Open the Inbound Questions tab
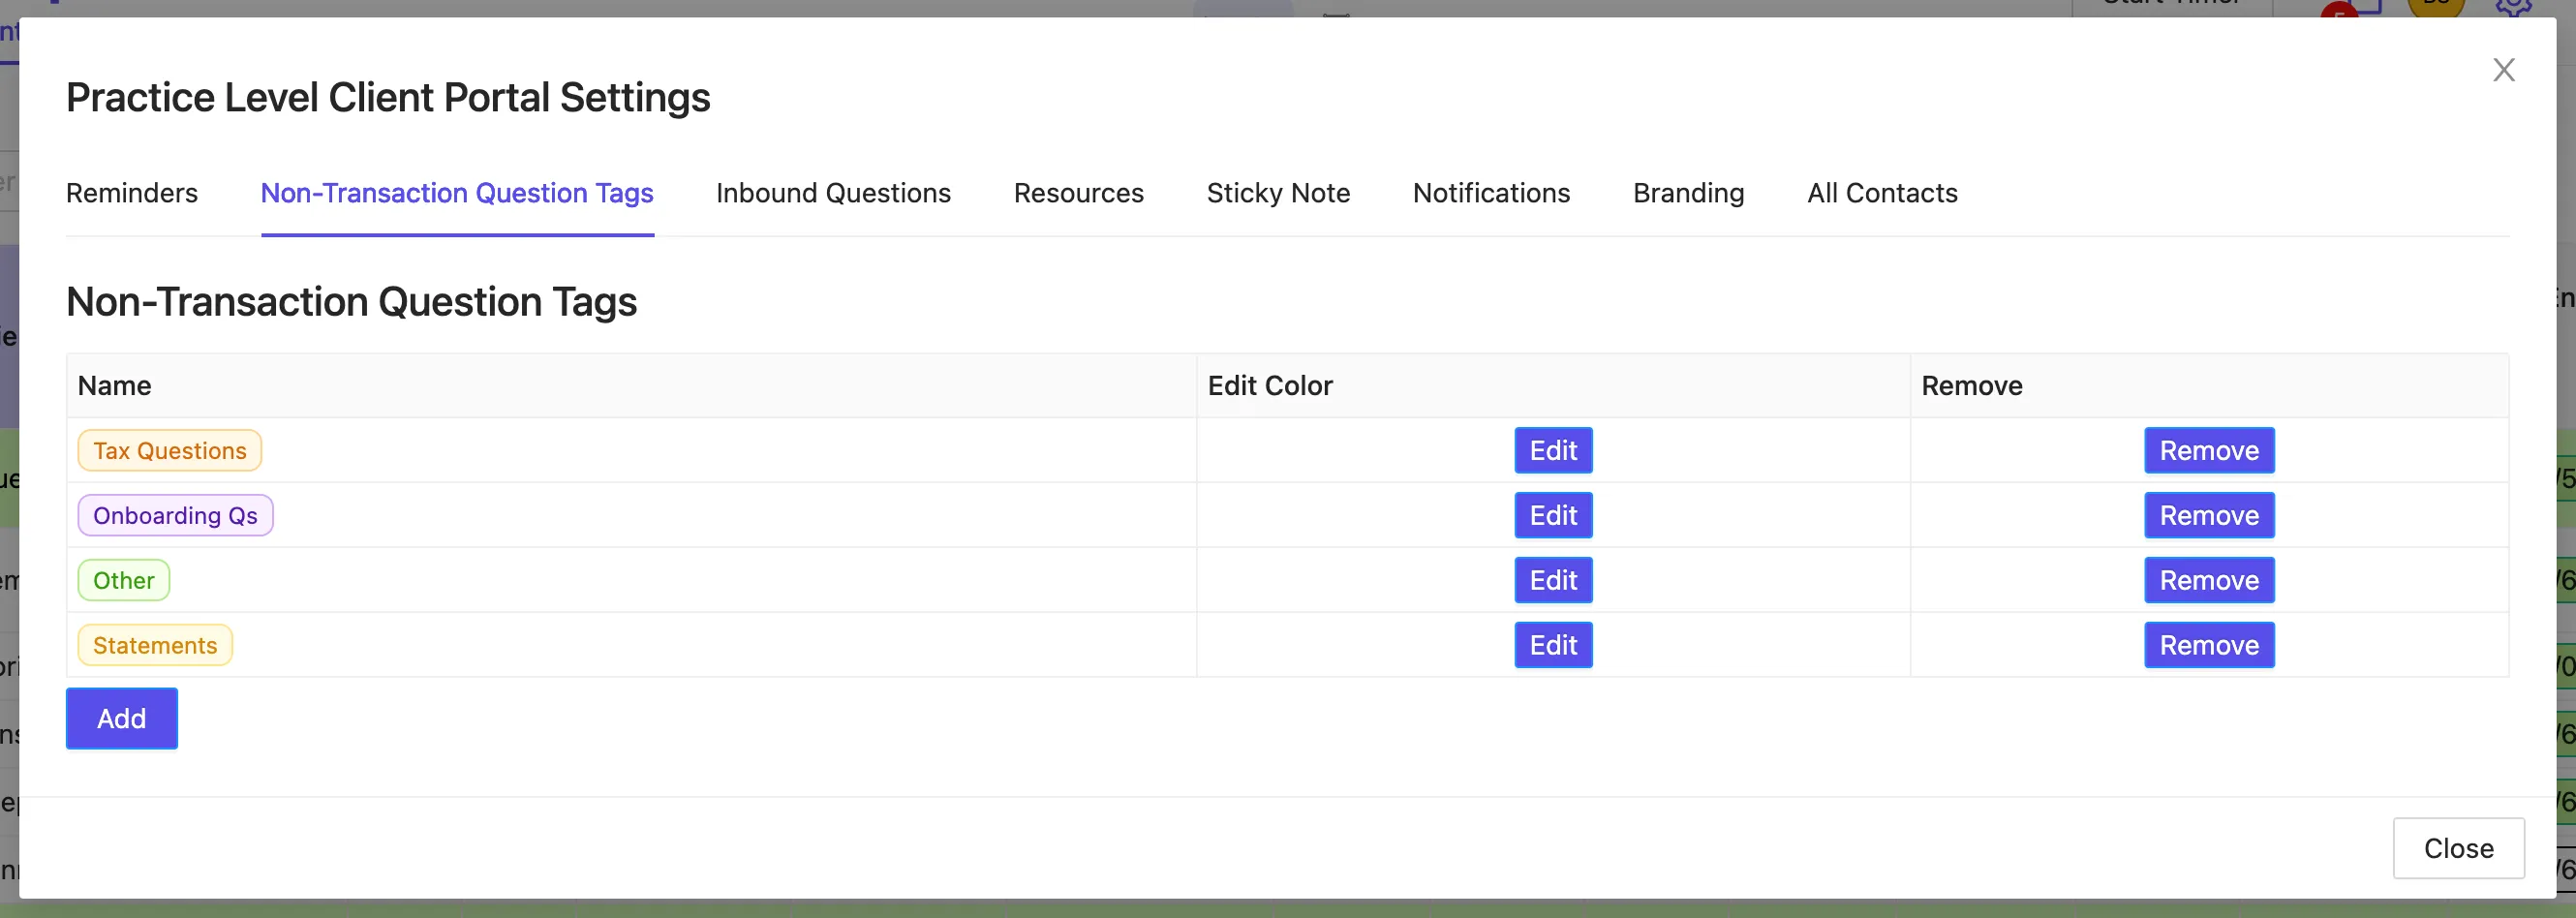 point(833,193)
